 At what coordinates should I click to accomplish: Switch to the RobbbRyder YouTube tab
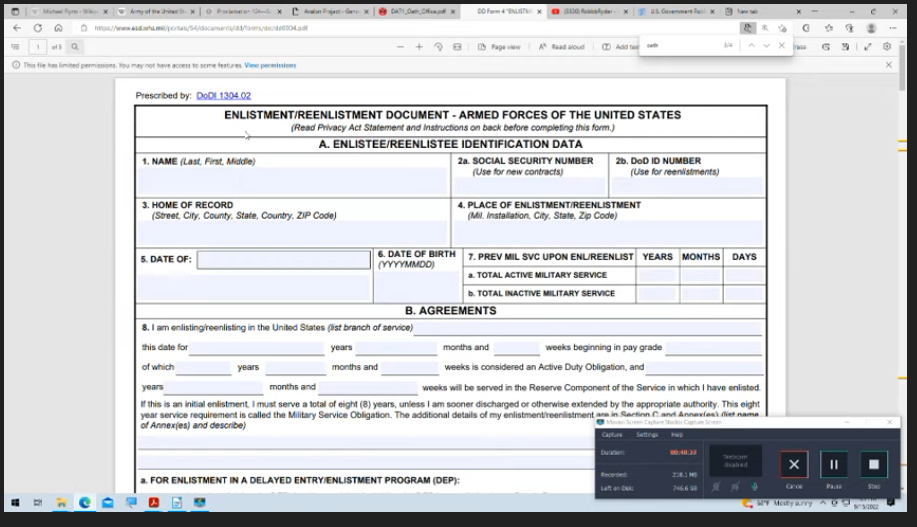pos(590,12)
